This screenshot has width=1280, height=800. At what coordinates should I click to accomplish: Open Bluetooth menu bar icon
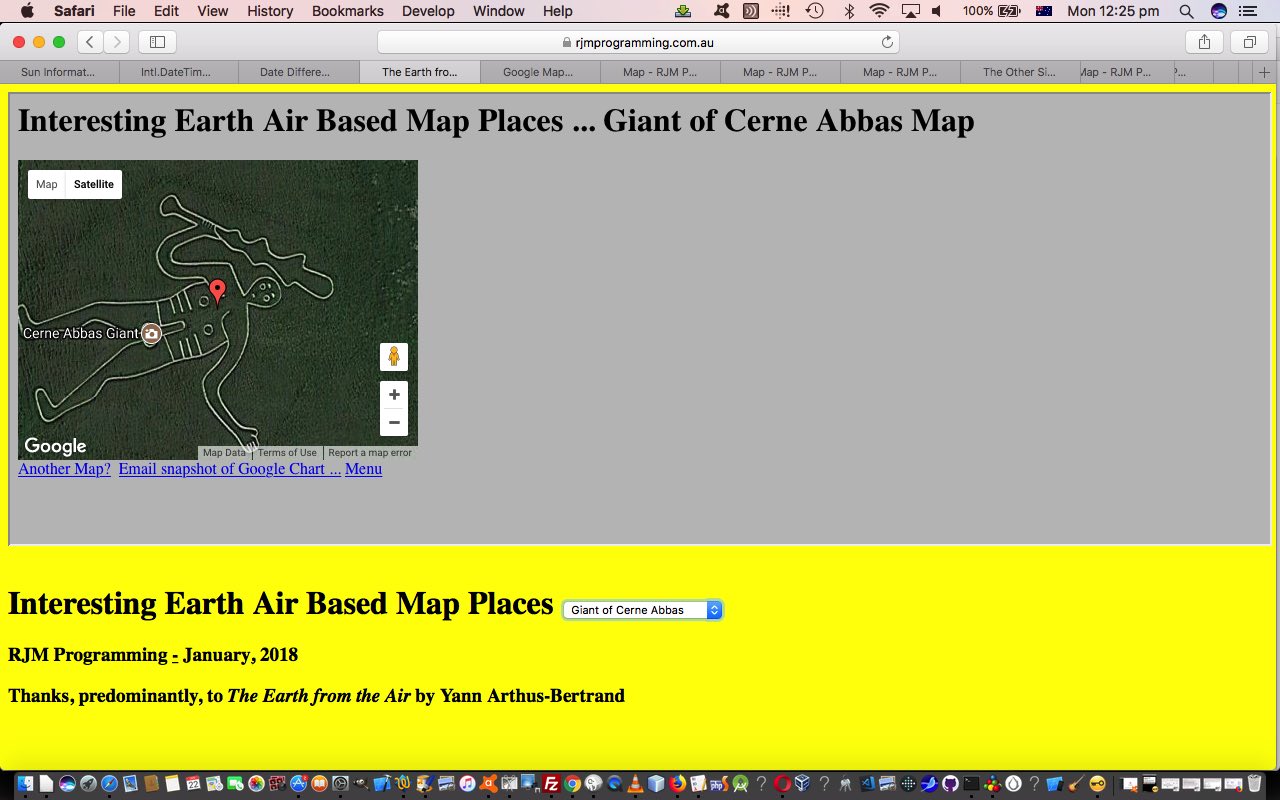[x=849, y=11]
